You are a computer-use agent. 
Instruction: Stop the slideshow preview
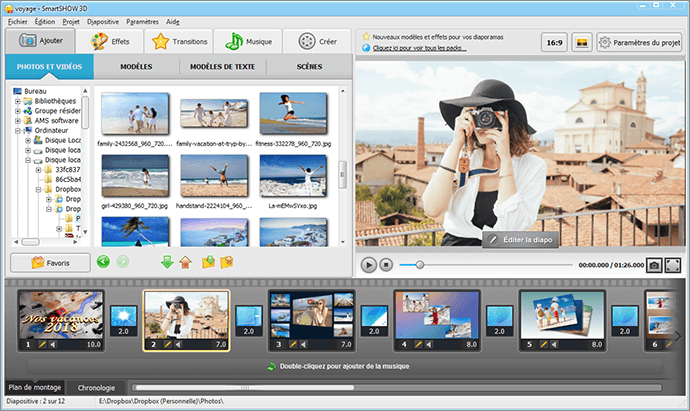coord(386,265)
